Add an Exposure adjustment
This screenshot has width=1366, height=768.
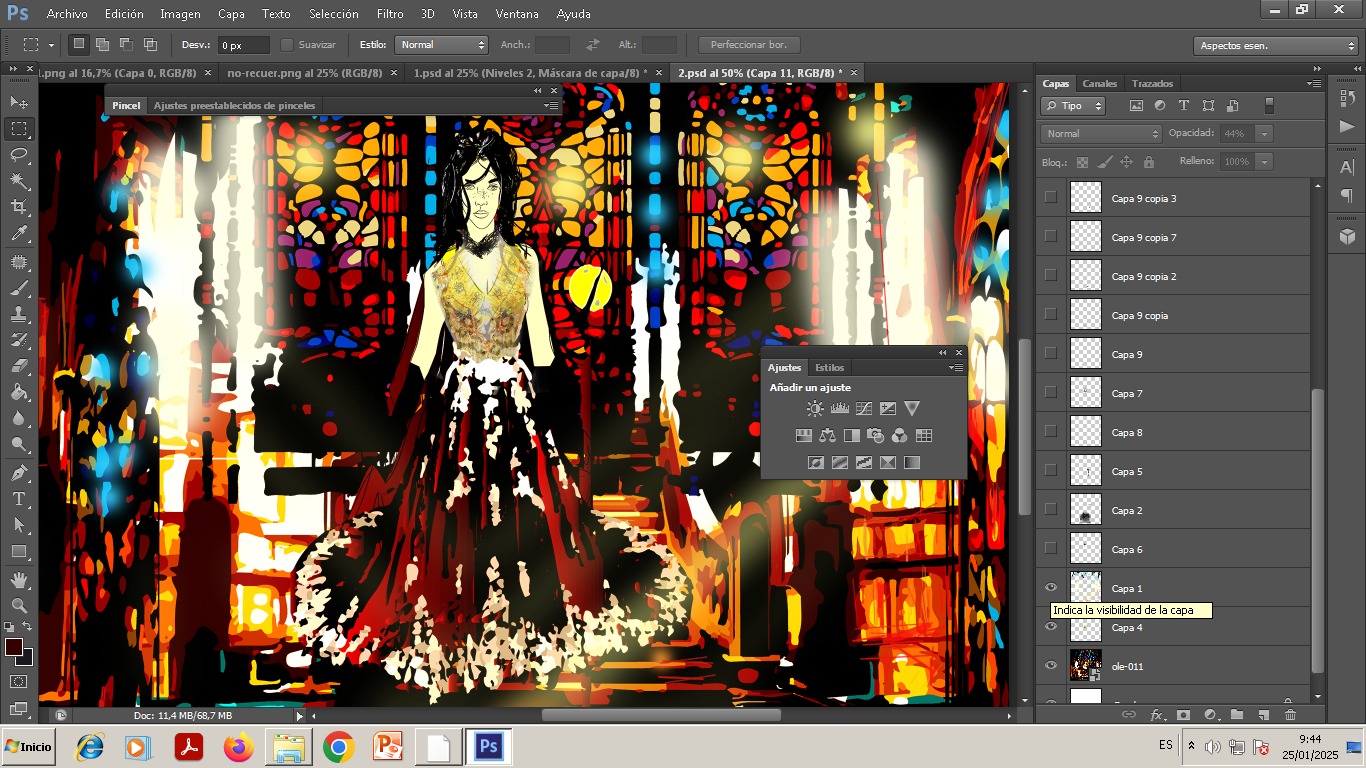[x=888, y=408]
